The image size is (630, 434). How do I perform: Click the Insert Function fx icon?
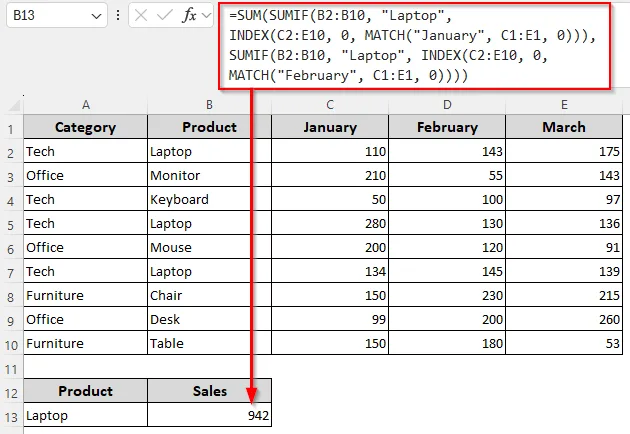[189, 15]
